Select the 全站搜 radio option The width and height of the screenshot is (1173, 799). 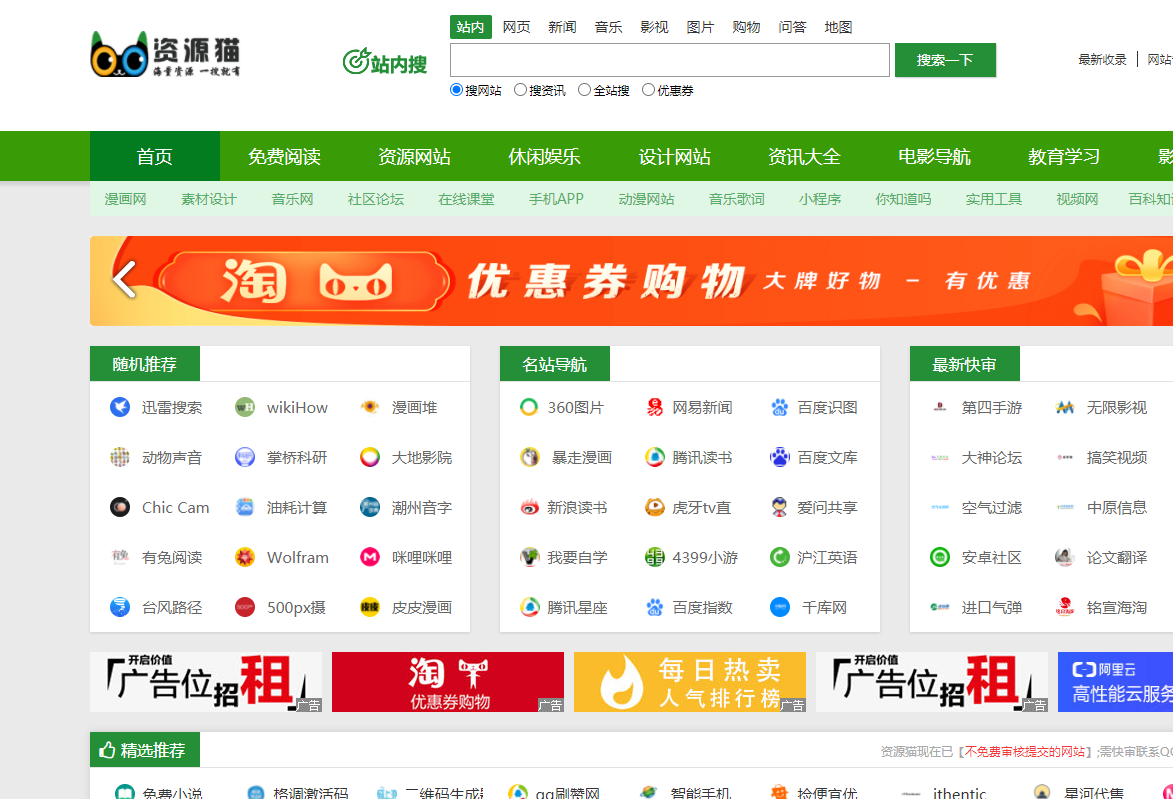[584, 90]
